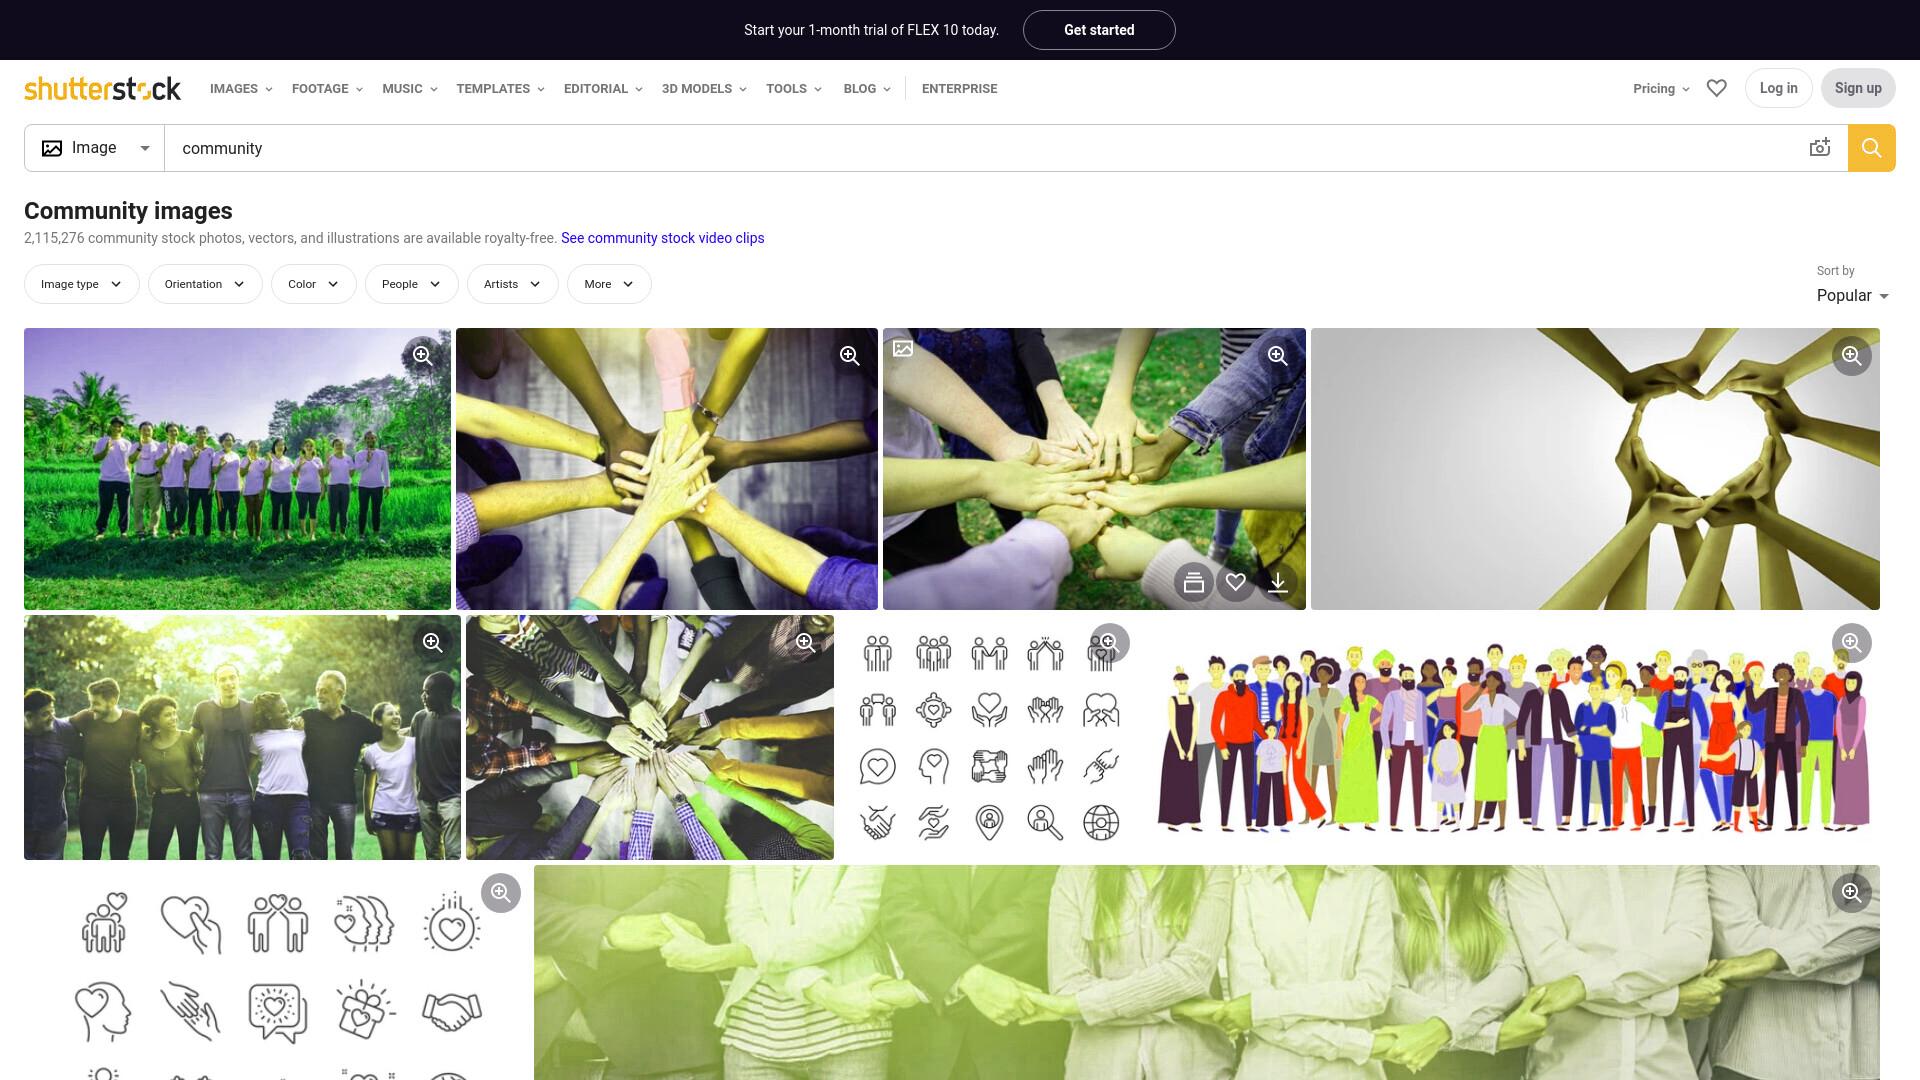Expand the Color filter
Viewport: 1920px width, 1080px height.
click(314, 284)
